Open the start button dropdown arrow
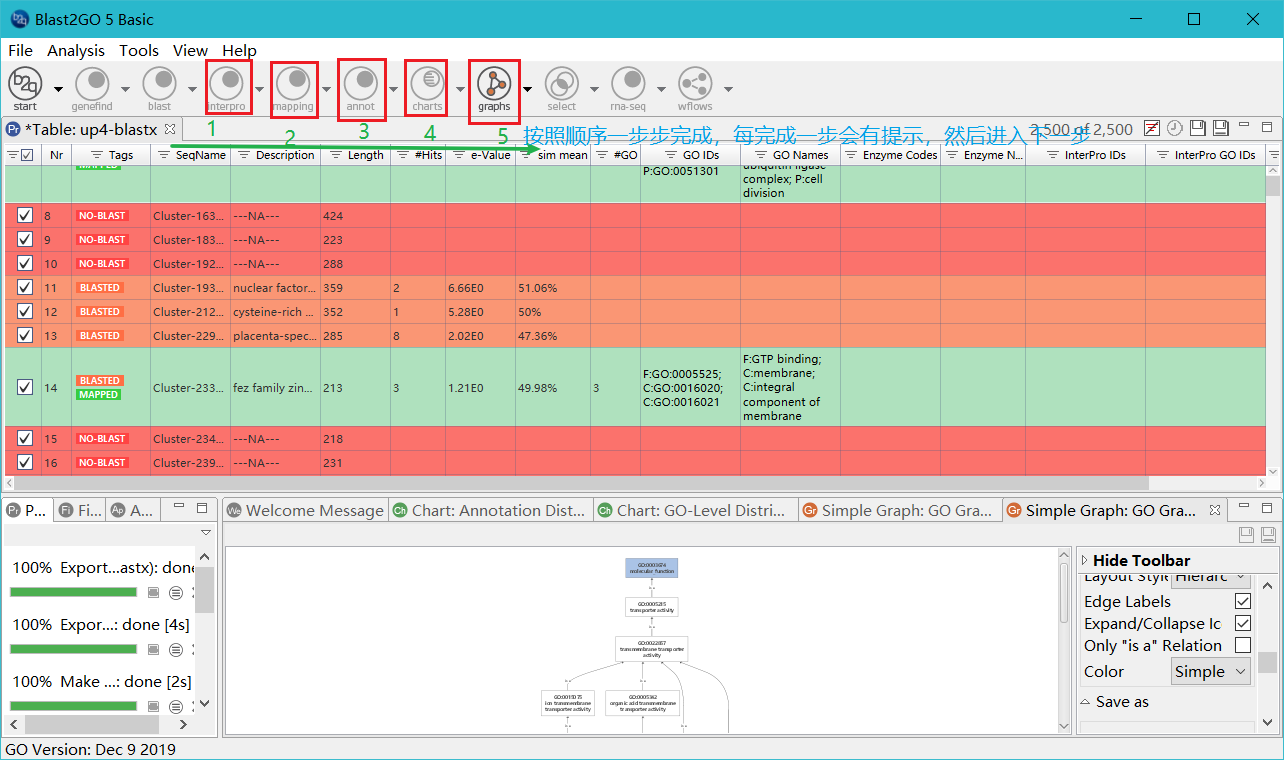The image size is (1284, 760). click(58, 89)
